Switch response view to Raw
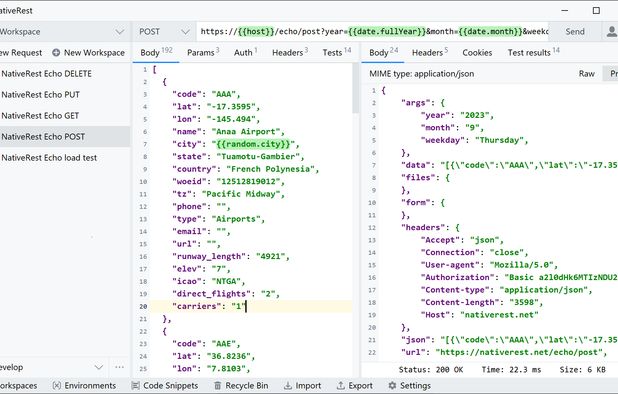The height and width of the screenshot is (394, 618). [x=586, y=74]
